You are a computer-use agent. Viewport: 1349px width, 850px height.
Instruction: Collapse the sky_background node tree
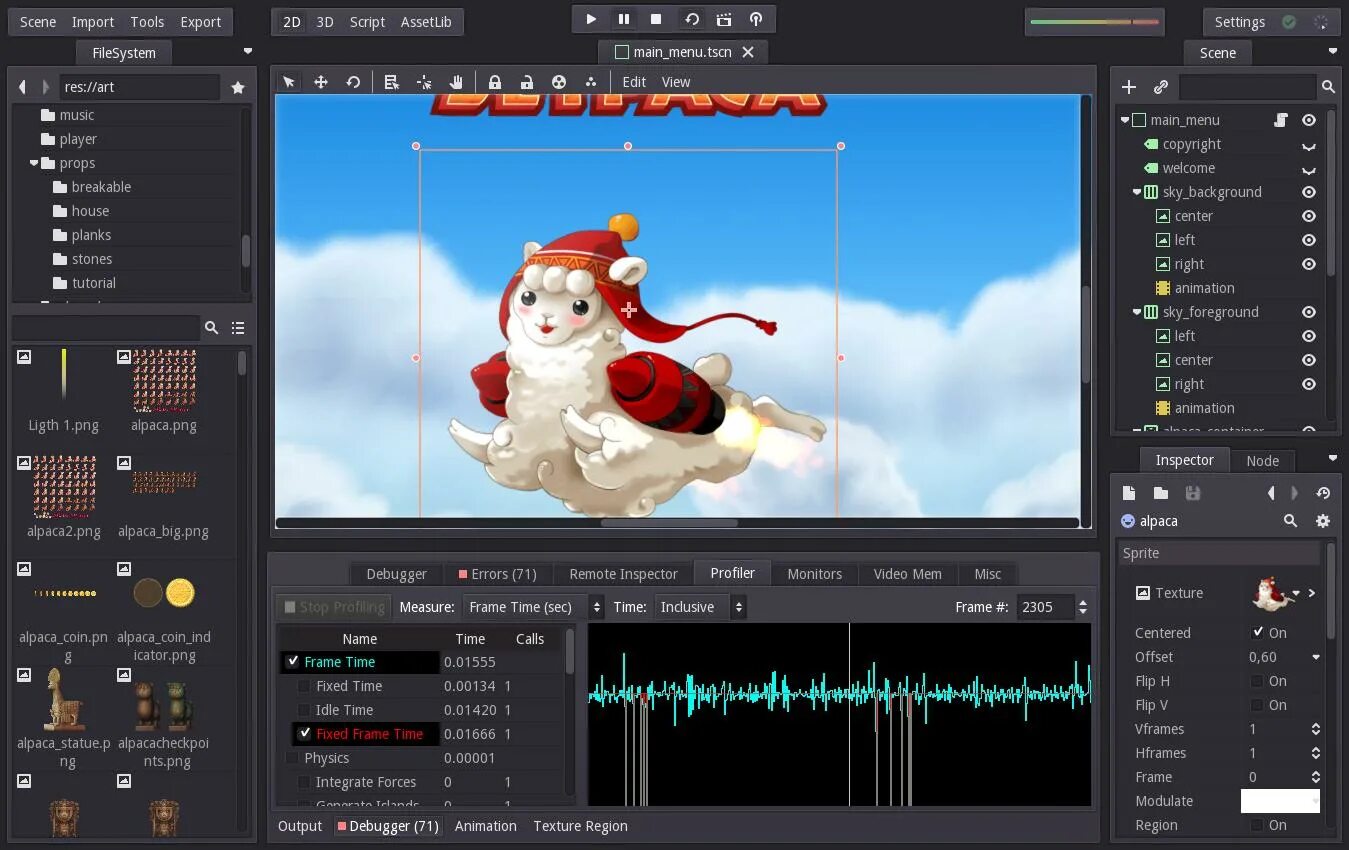coord(1137,192)
